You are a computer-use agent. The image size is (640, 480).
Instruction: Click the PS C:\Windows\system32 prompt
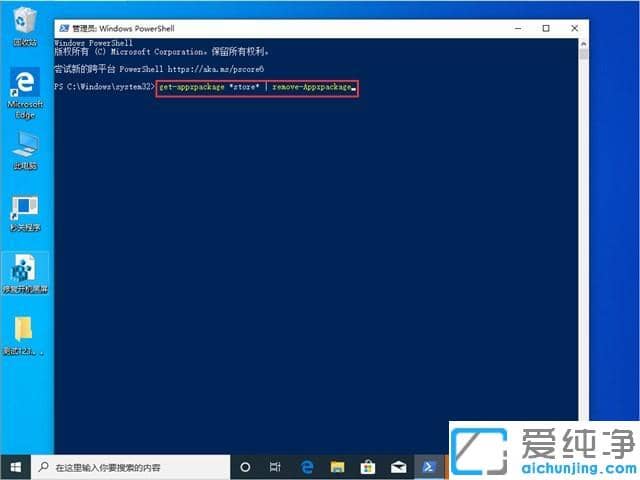coord(104,87)
